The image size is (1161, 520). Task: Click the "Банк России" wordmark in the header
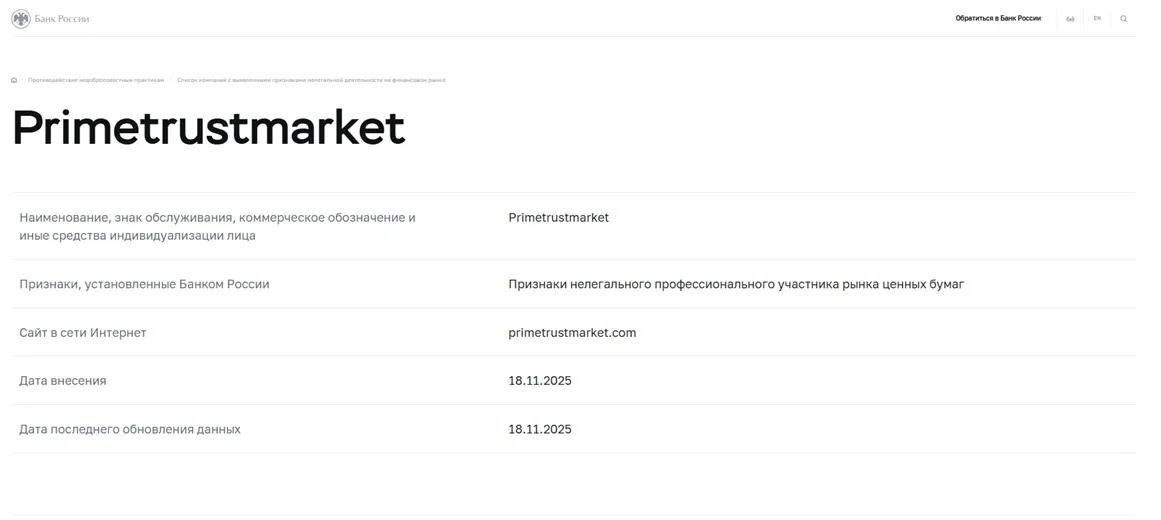pos(62,19)
